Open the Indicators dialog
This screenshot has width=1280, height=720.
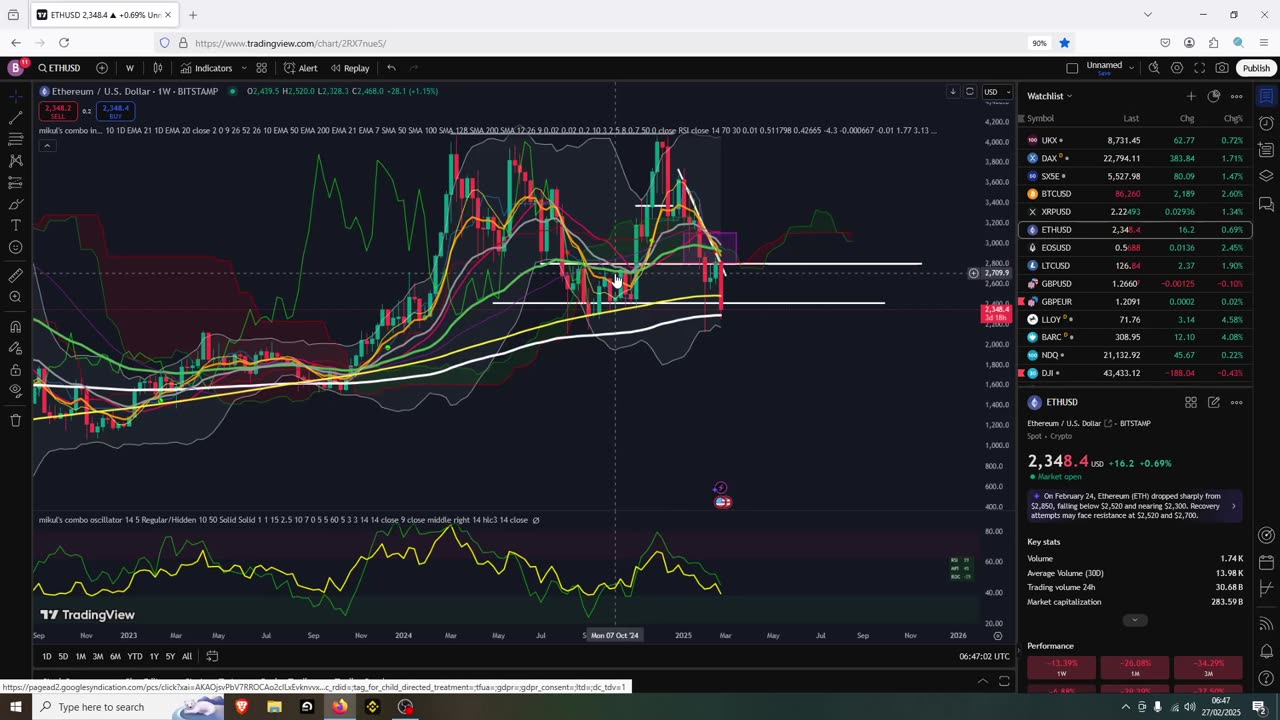coord(207,68)
